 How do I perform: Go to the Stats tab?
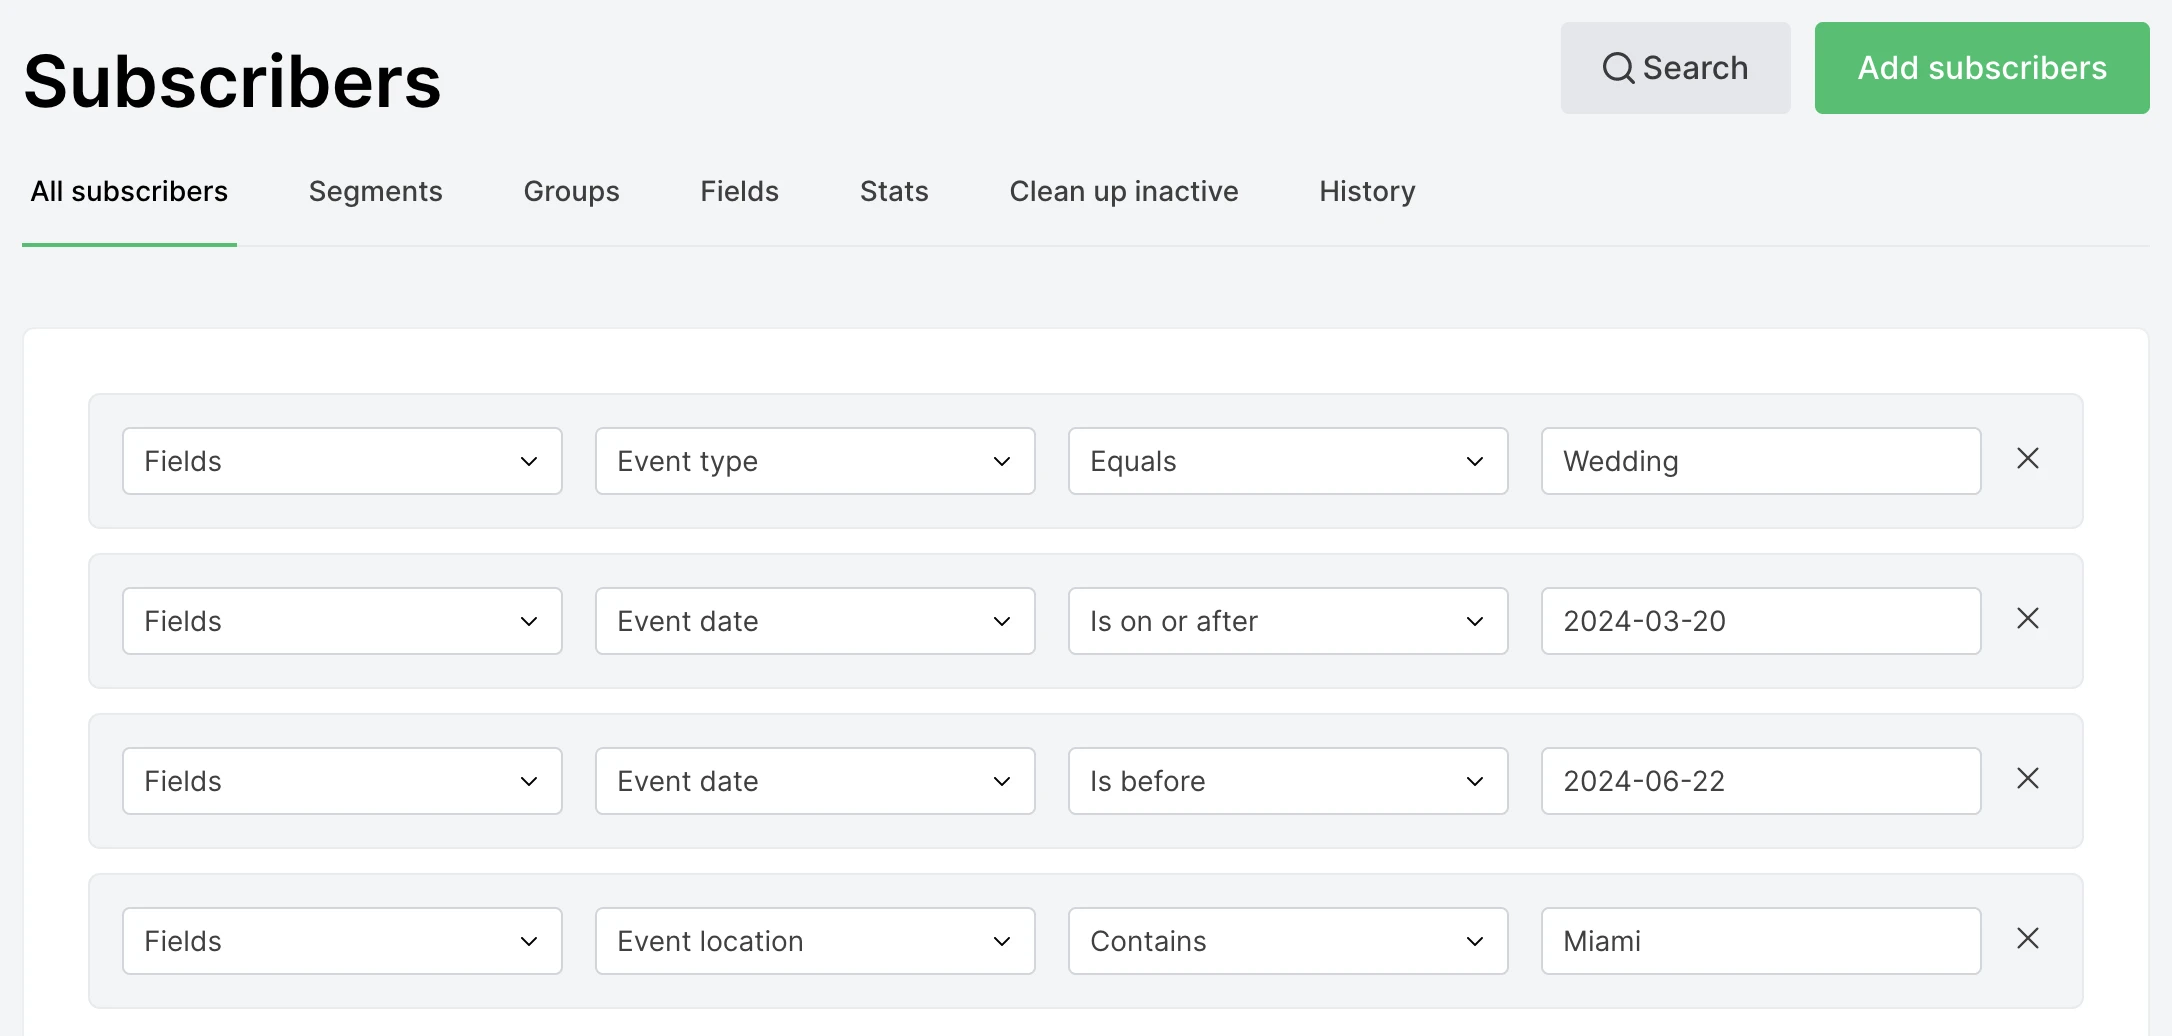pos(894,191)
